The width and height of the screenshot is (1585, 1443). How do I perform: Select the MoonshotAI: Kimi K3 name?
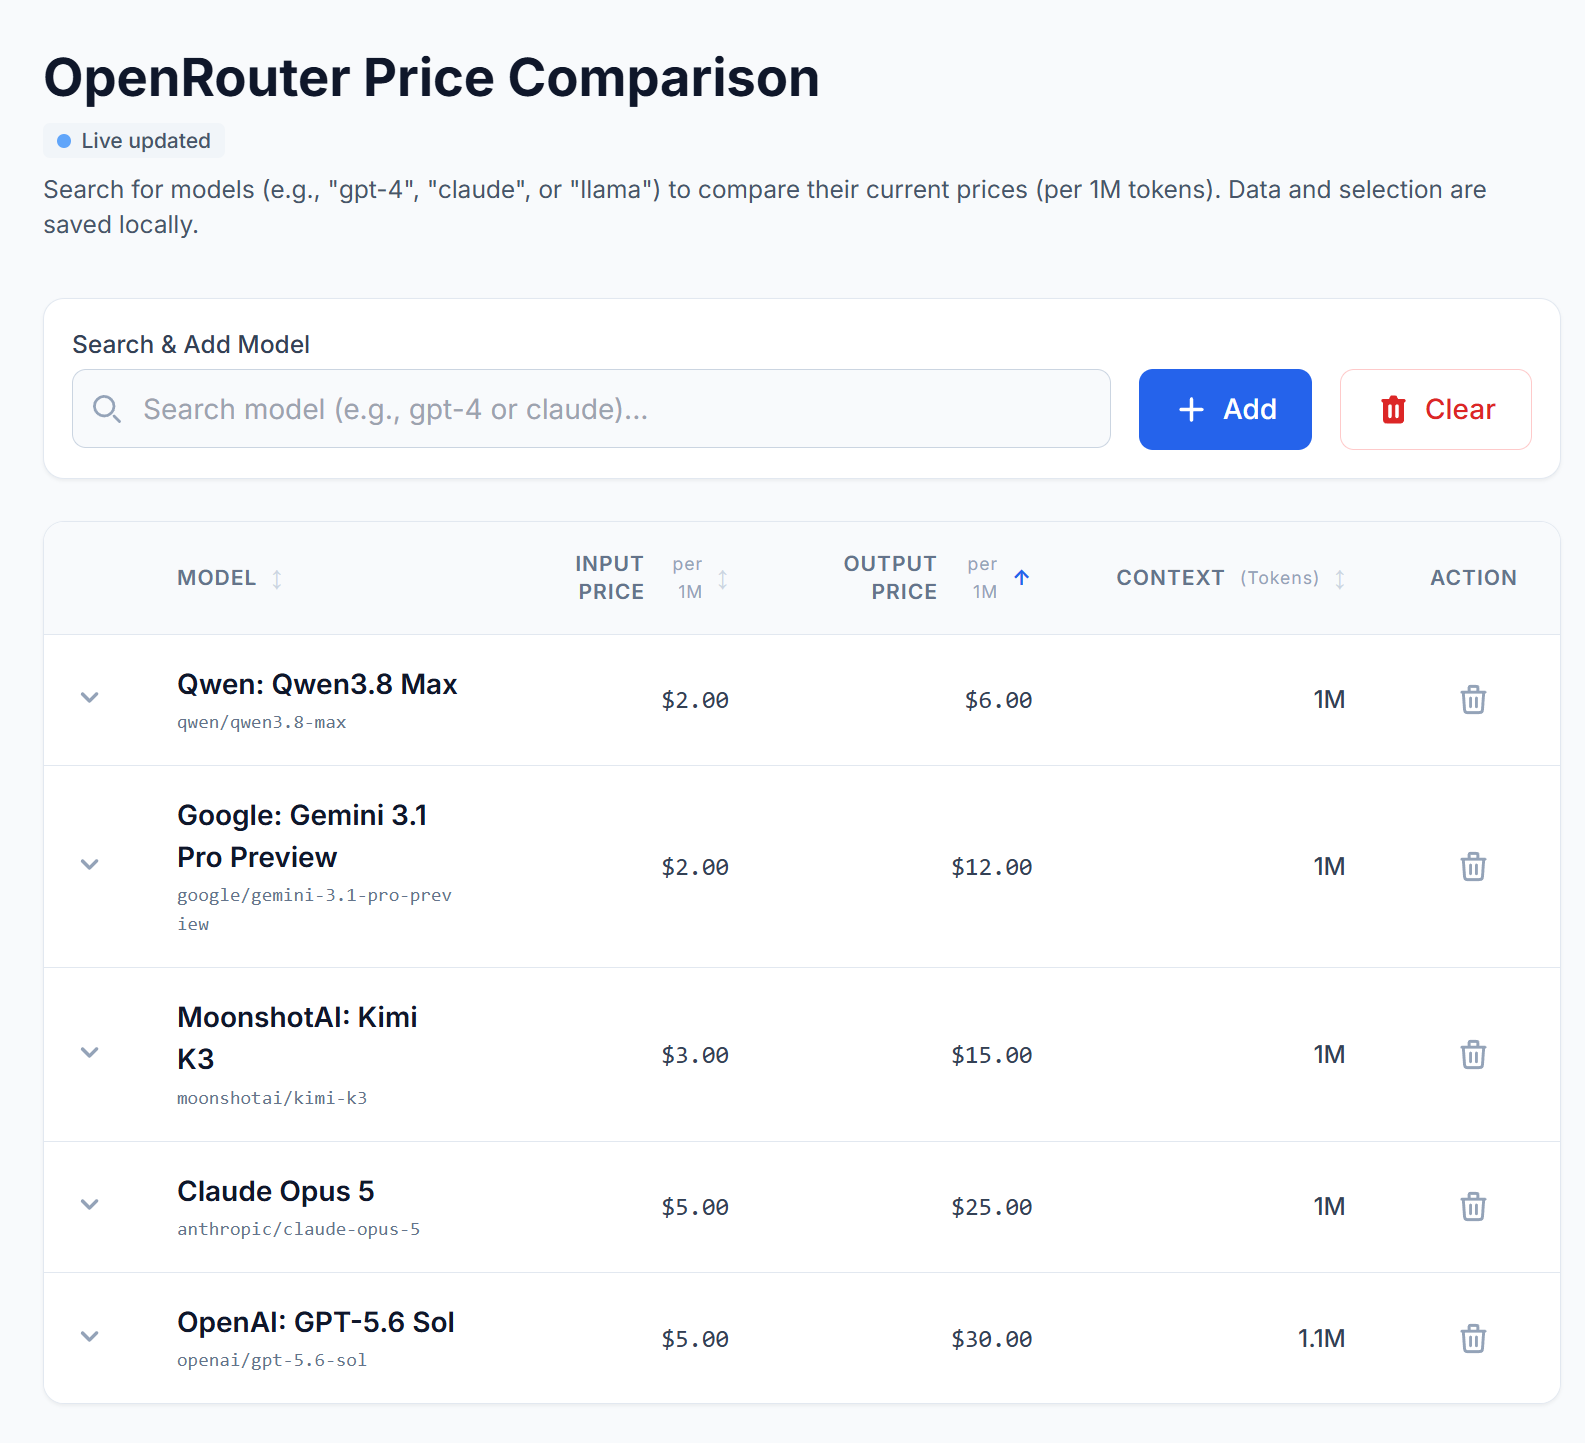[x=297, y=1038]
